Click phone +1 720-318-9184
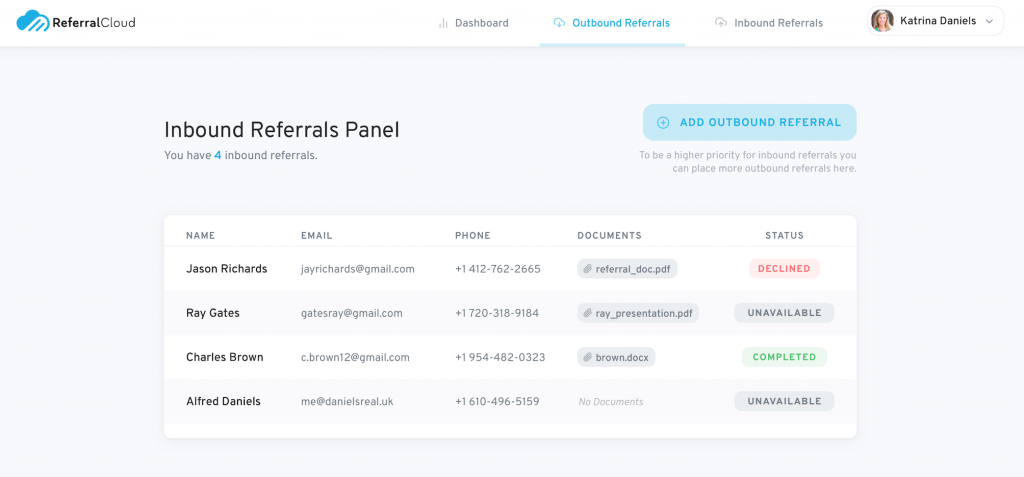Viewport: 1024px width, 477px height. (x=497, y=313)
